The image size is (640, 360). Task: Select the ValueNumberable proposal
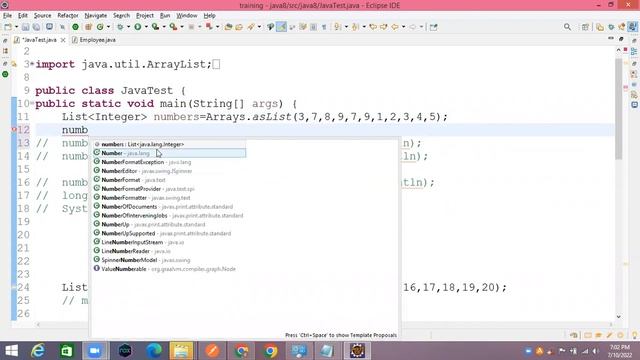[169, 269]
